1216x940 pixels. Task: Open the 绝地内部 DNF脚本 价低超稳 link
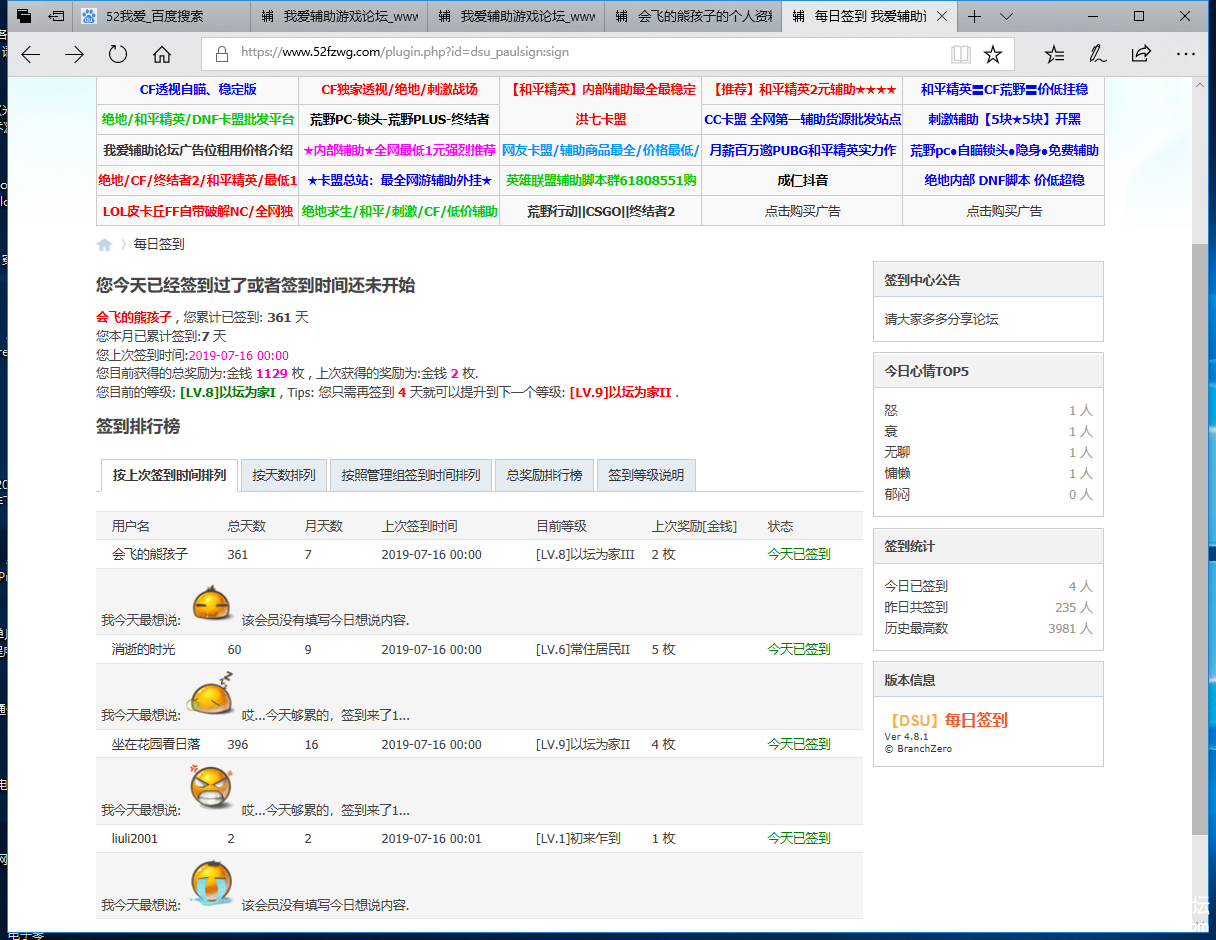(x=1004, y=181)
